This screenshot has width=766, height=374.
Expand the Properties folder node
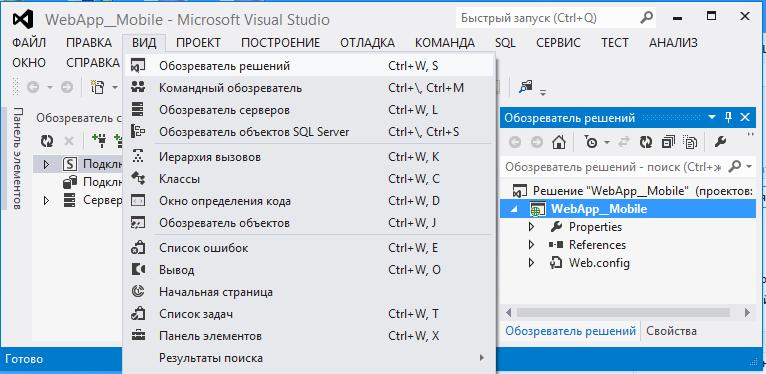pyautogui.click(x=532, y=227)
